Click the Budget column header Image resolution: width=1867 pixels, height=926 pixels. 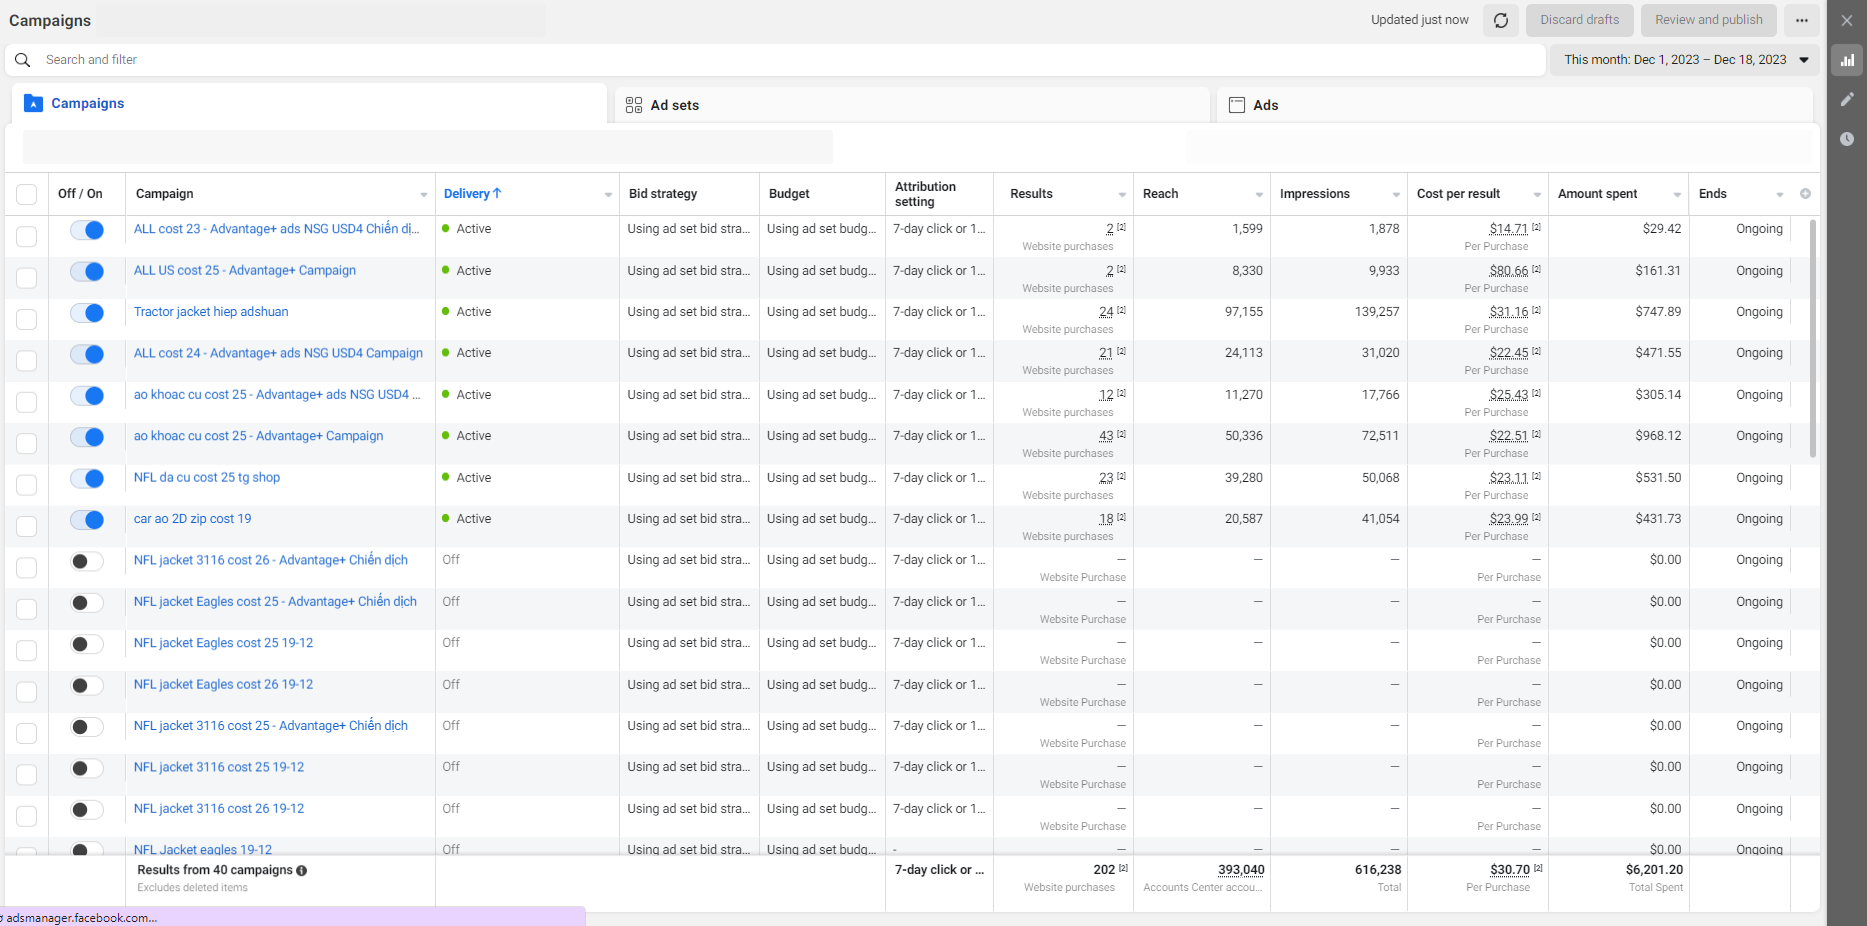pyautogui.click(x=789, y=194)
